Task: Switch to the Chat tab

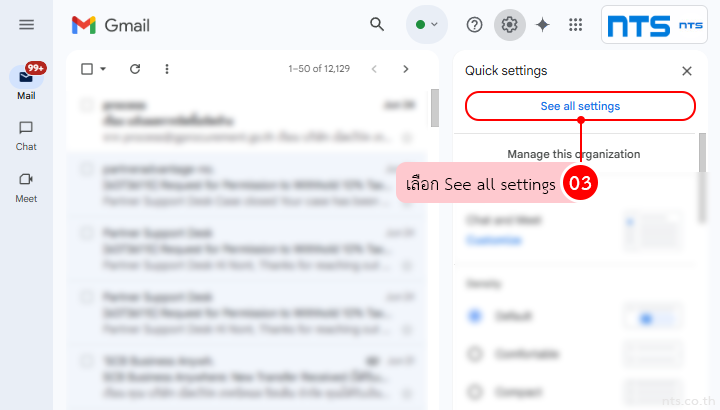Action: [26, 135]
